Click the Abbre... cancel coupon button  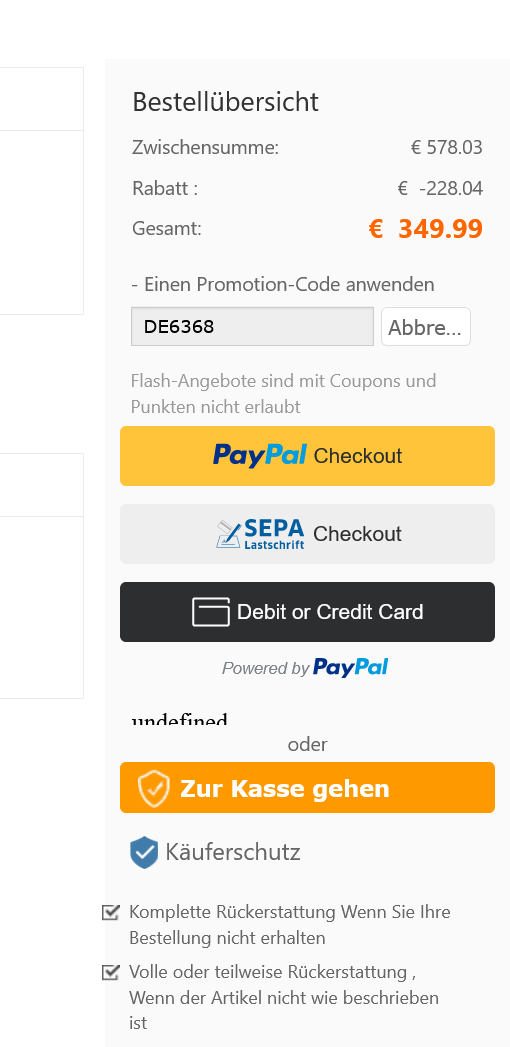point(426,327)
